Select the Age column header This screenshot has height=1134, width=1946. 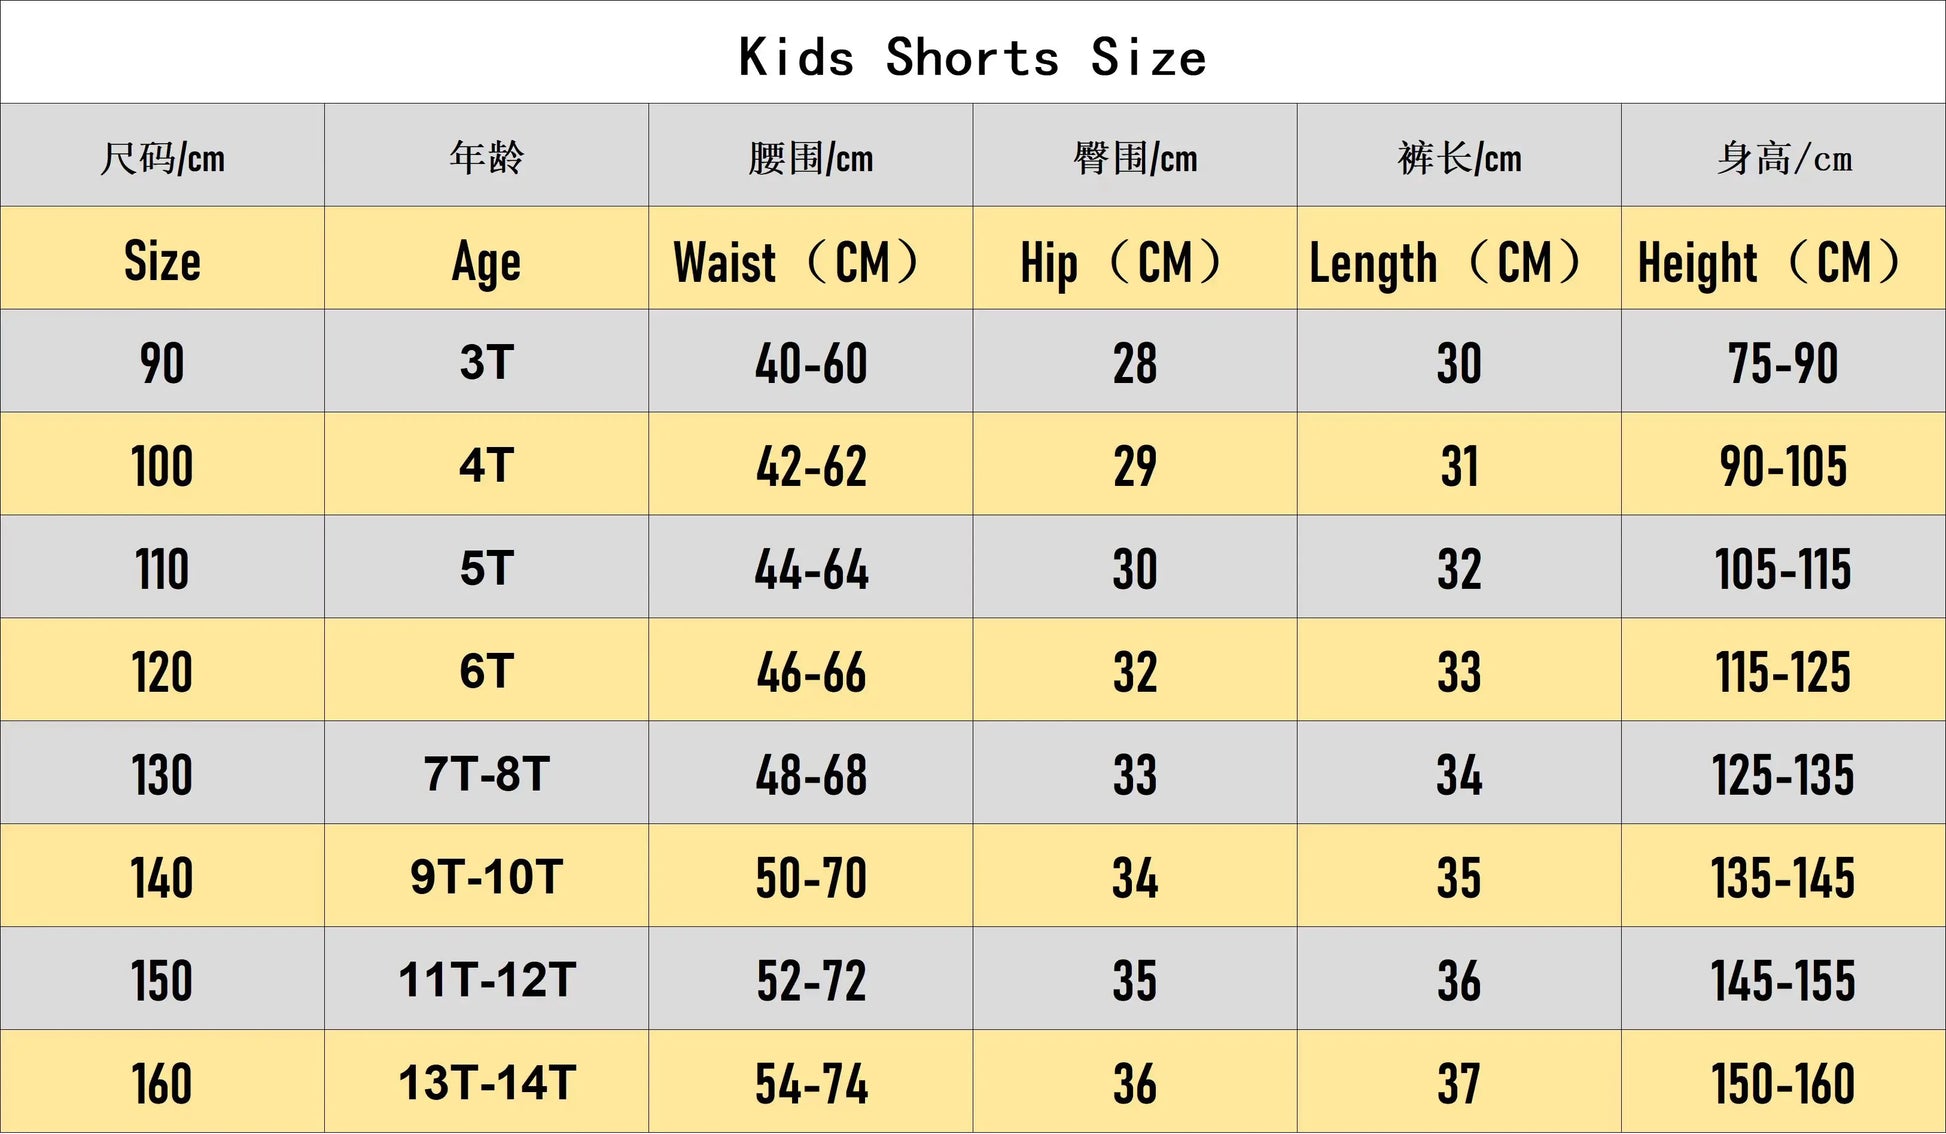click(486, 258)
